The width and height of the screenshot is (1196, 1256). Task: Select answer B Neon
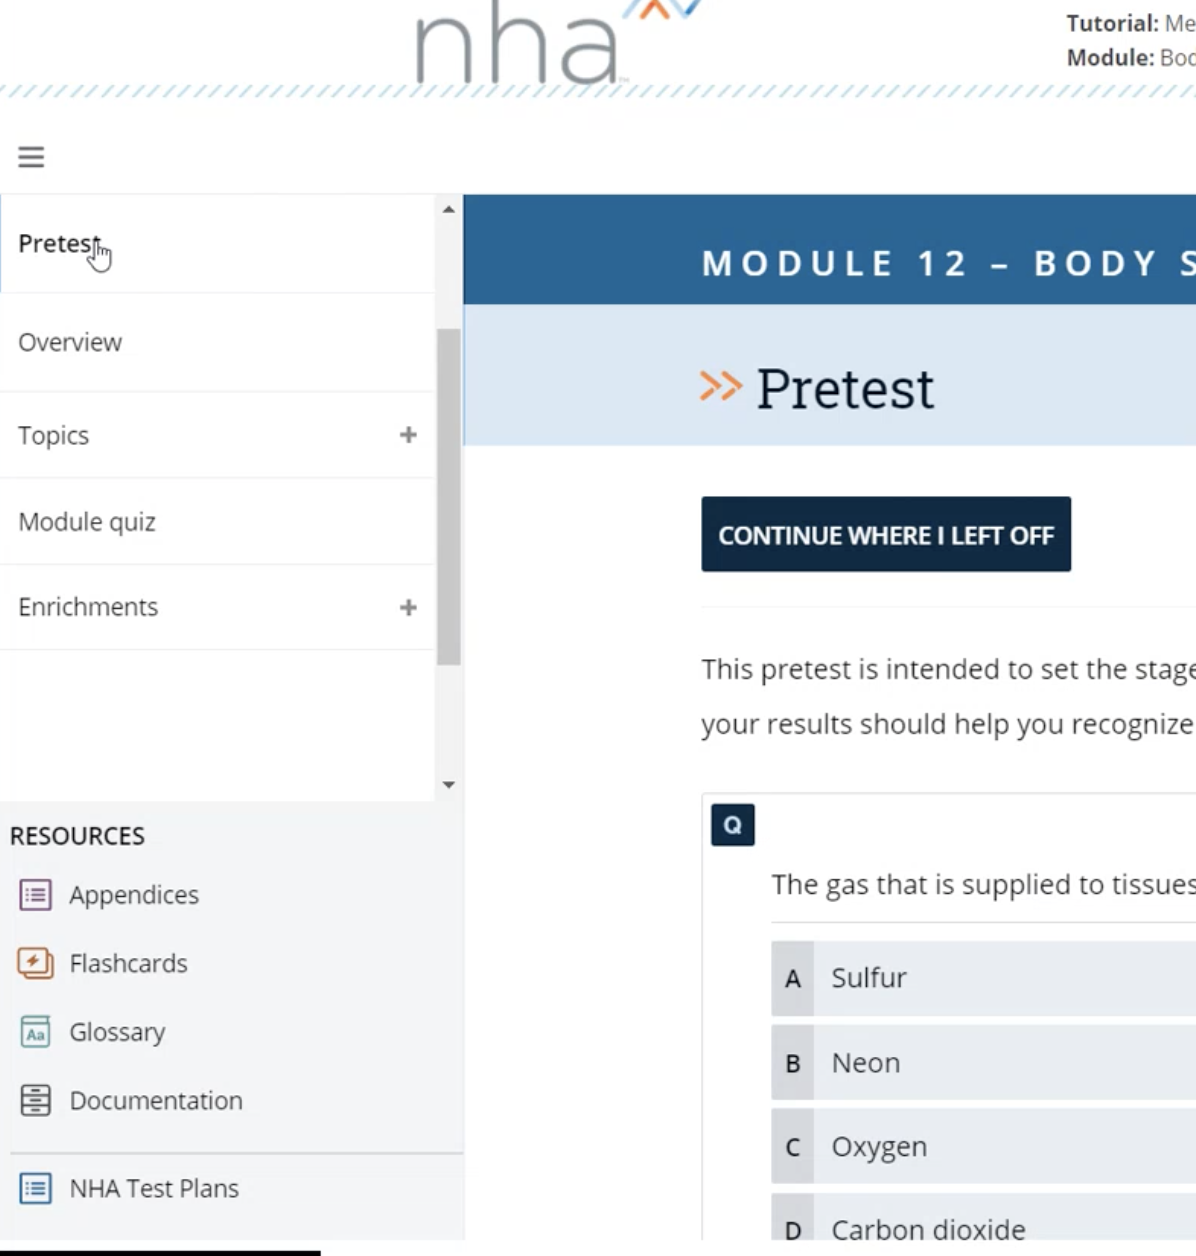click(x=983, y=1063)
